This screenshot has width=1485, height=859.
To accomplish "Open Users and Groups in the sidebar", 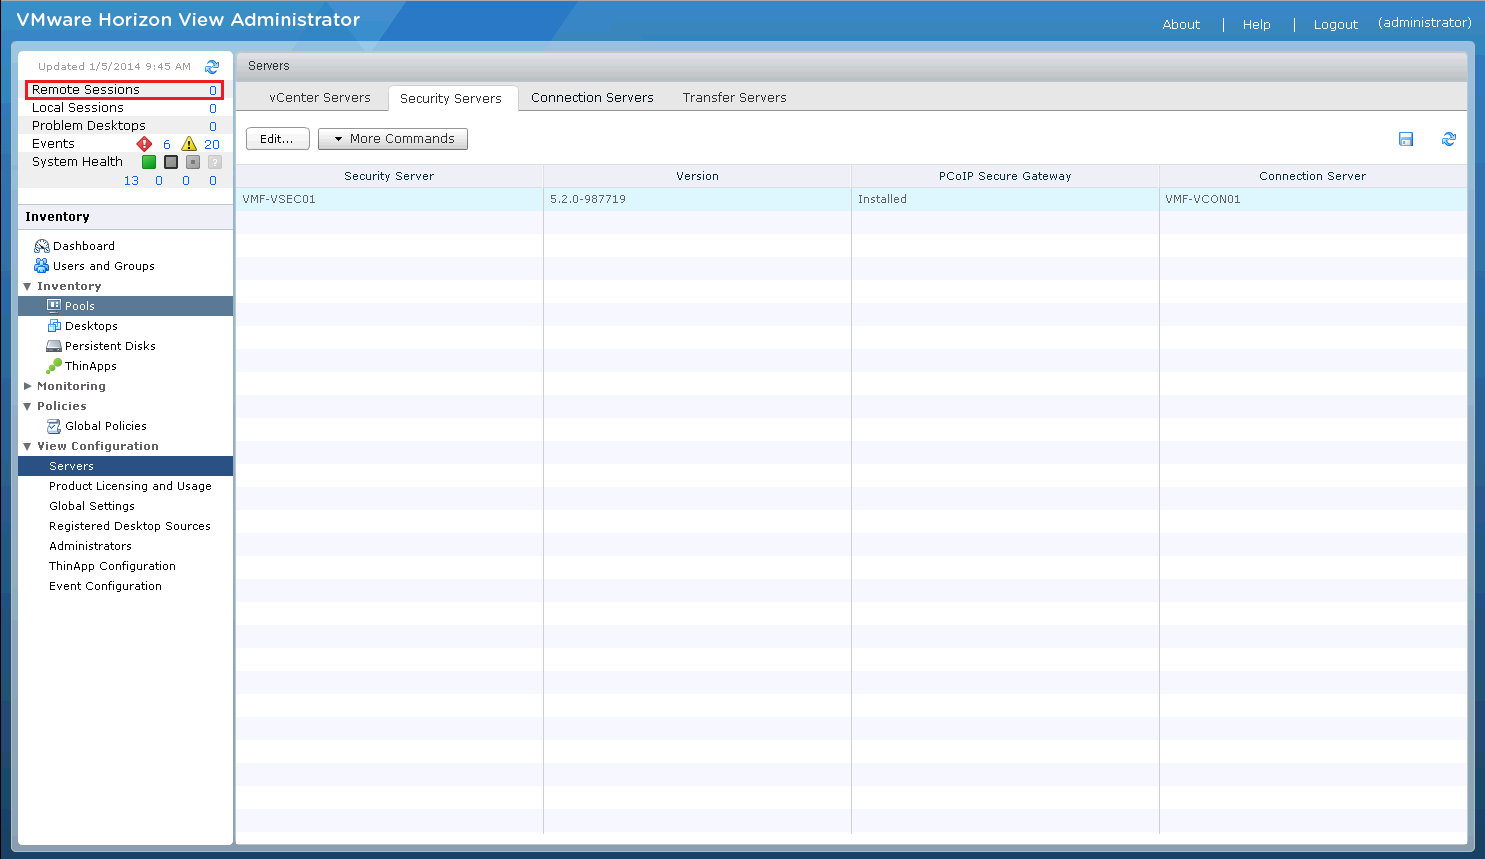I will 103,266.
